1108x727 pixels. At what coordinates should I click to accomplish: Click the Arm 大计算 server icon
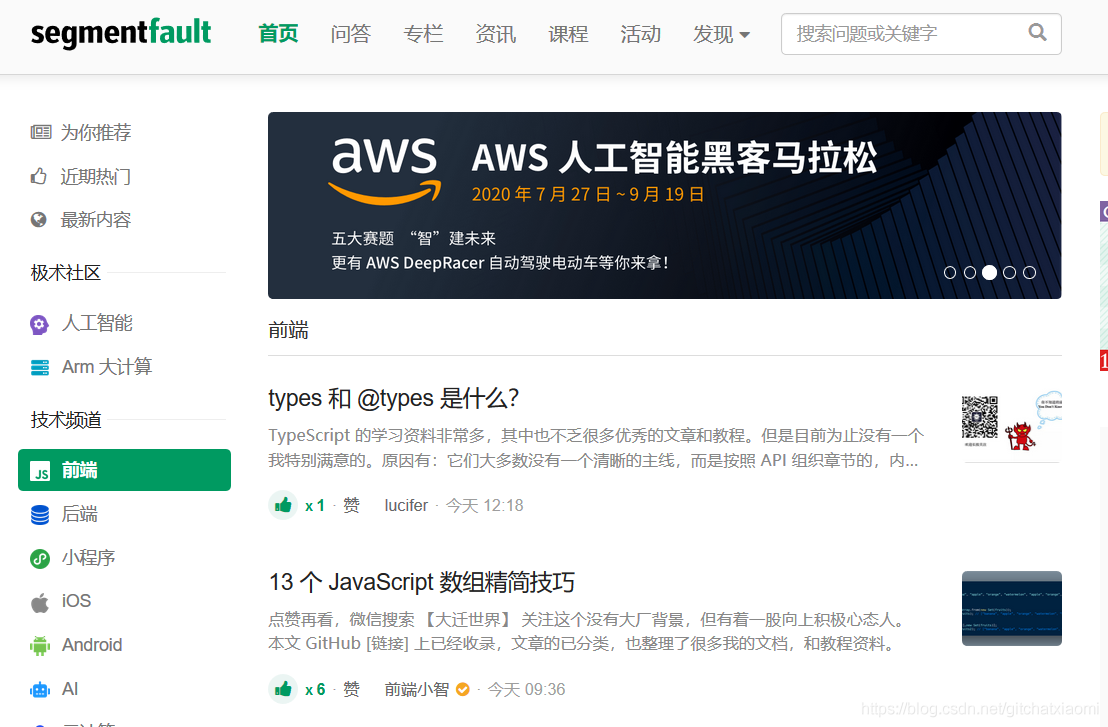40,367
